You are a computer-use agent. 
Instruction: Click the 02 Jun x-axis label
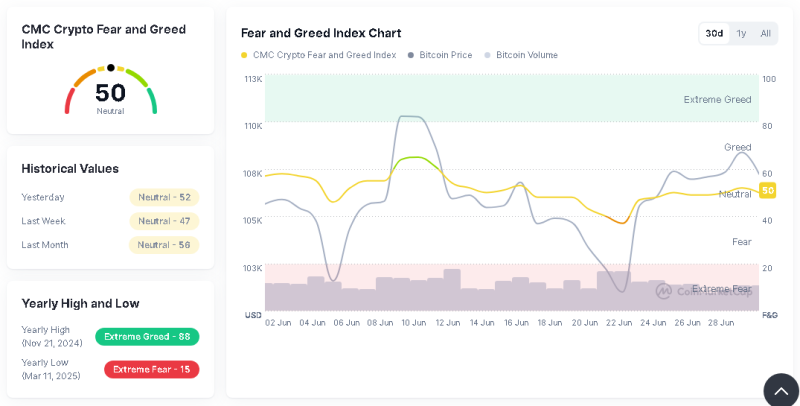point(278,323)
